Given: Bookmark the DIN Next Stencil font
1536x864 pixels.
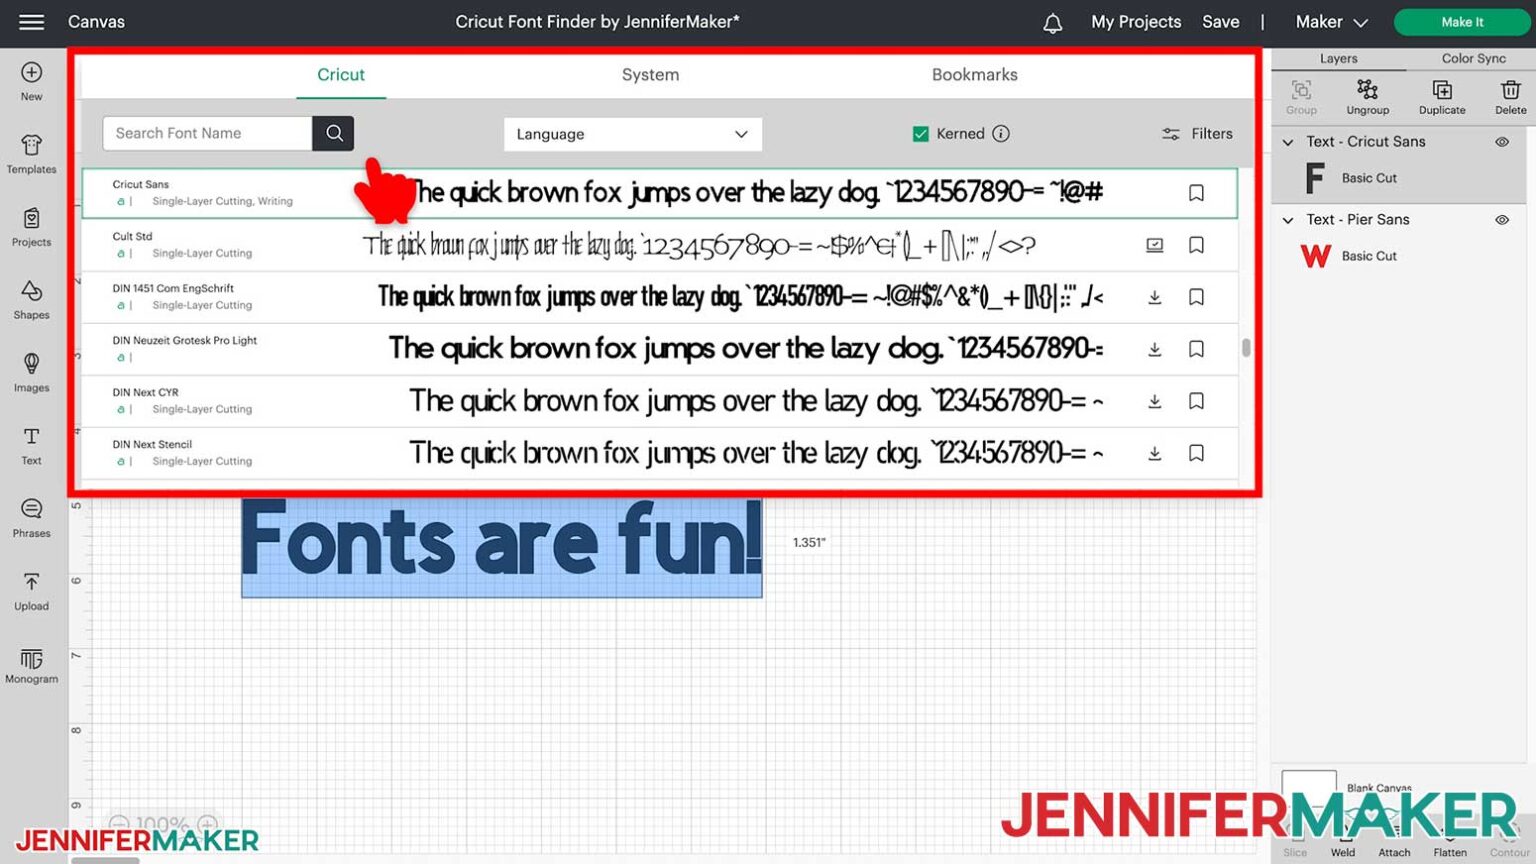Looking at the screenshot, I should pos(1196,453).
